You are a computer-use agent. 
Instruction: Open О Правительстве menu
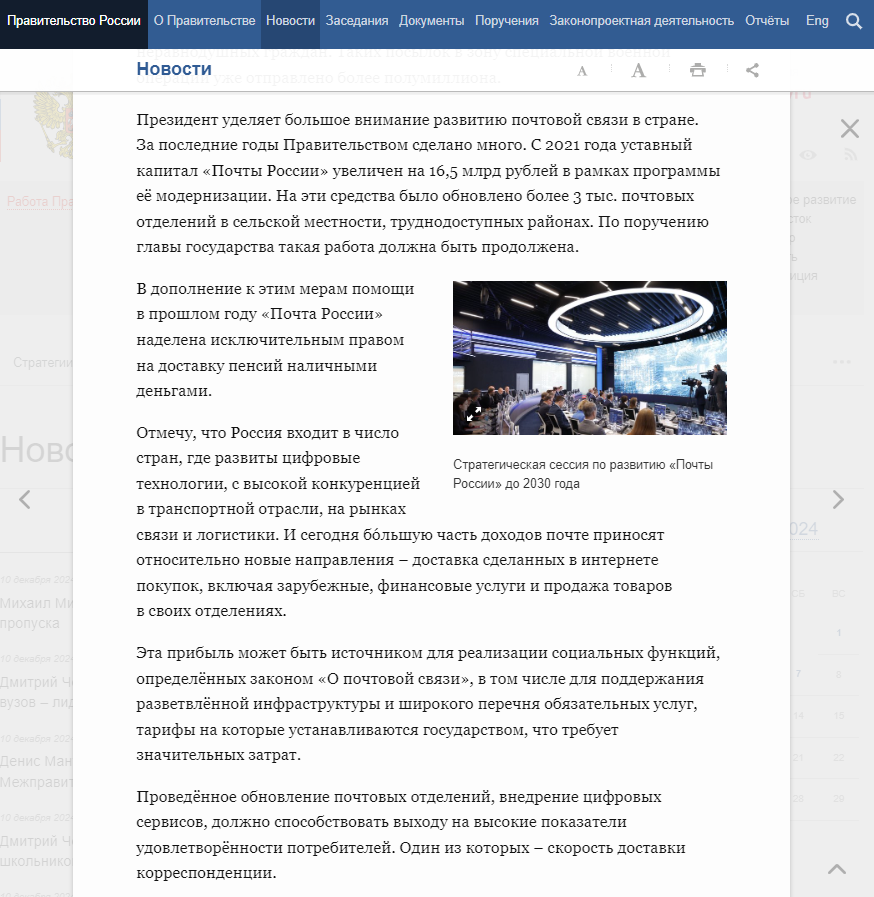pyautogui.click(x=204, y=21)
